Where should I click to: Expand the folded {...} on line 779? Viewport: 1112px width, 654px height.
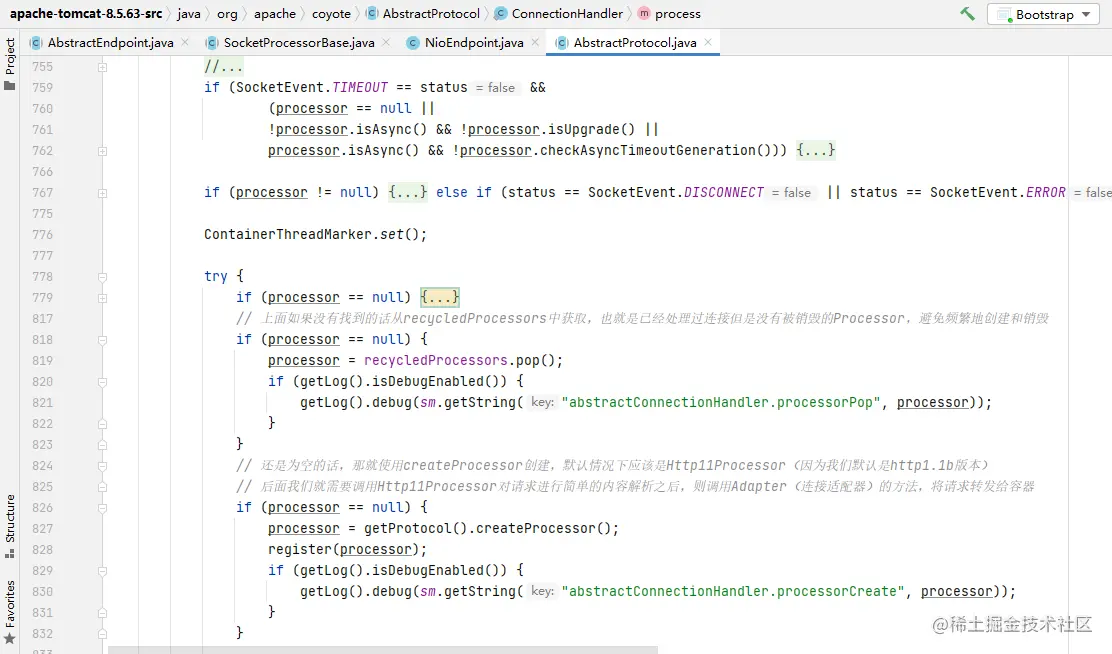[440, 297]
